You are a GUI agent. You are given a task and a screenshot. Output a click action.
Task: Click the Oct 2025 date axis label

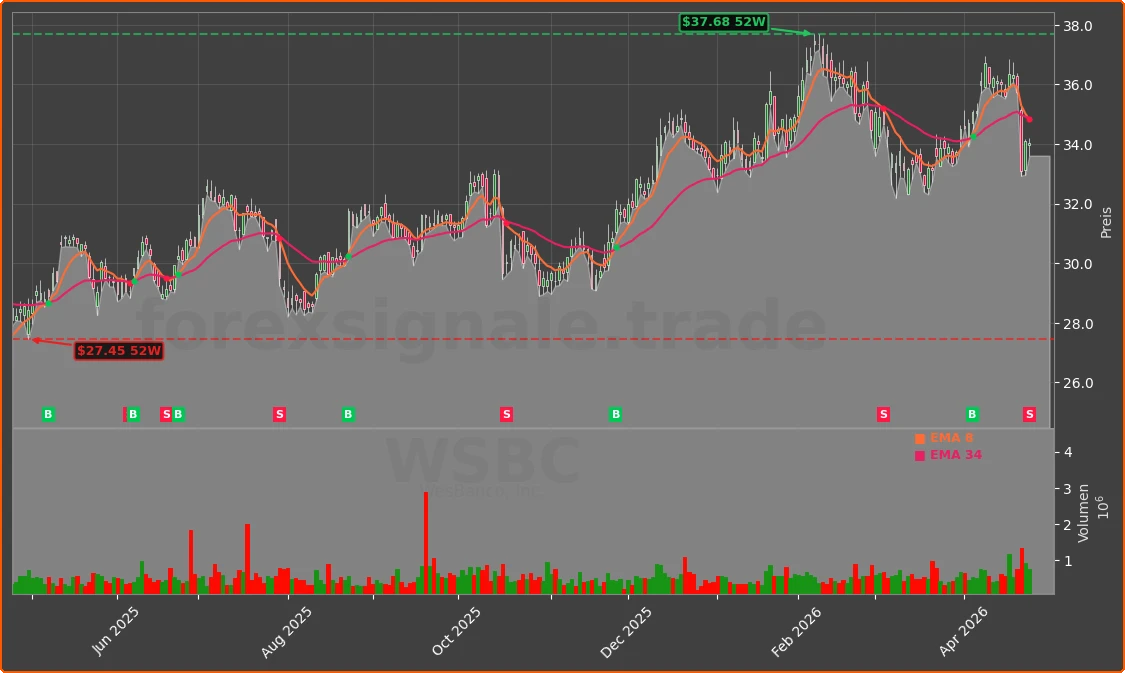click(456, 631)
